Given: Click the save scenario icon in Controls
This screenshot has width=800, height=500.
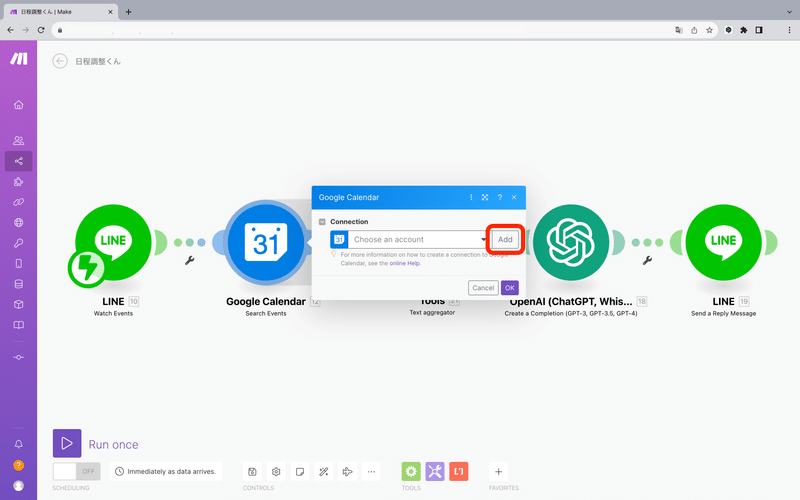Looking at the screenshot, I should pos(252,471).
